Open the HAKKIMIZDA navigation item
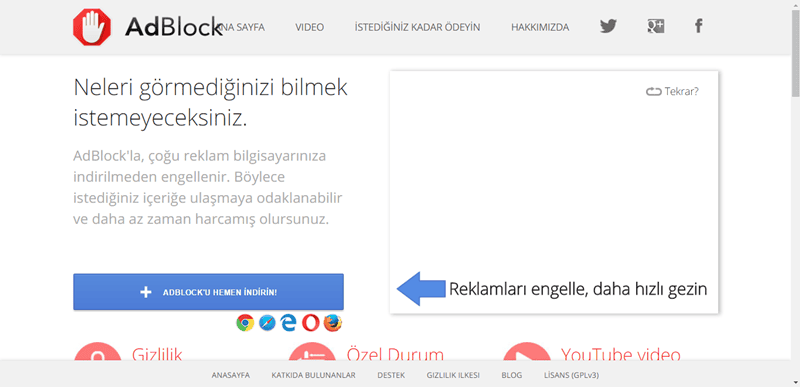Viewport: 800px width, 387px height. click(x=540, y=28)
